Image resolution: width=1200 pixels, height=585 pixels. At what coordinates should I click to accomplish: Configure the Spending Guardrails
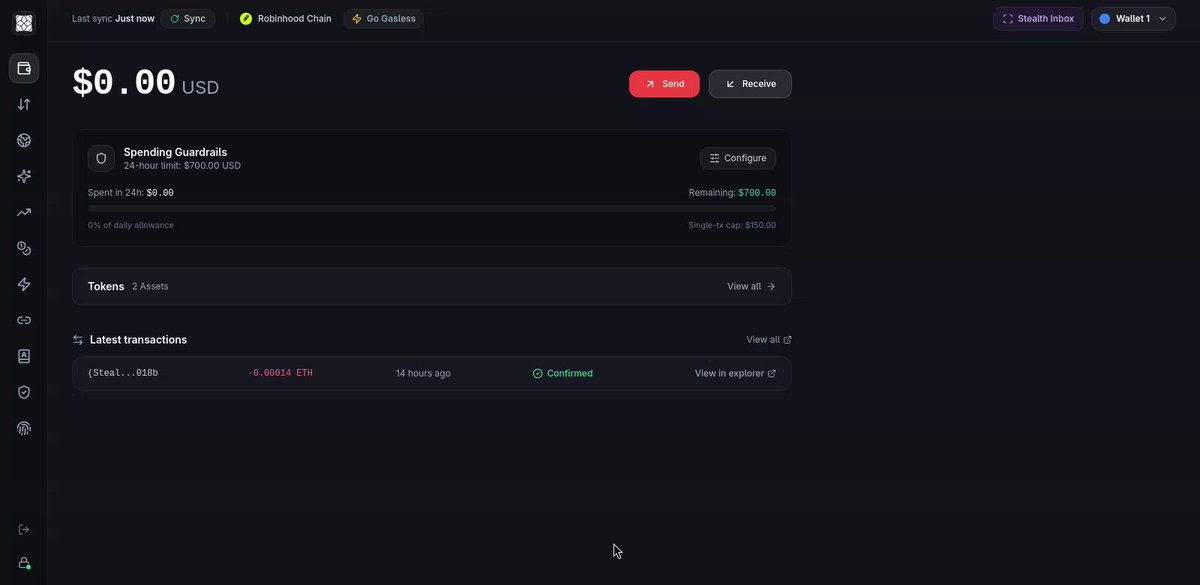pos(738,158)
